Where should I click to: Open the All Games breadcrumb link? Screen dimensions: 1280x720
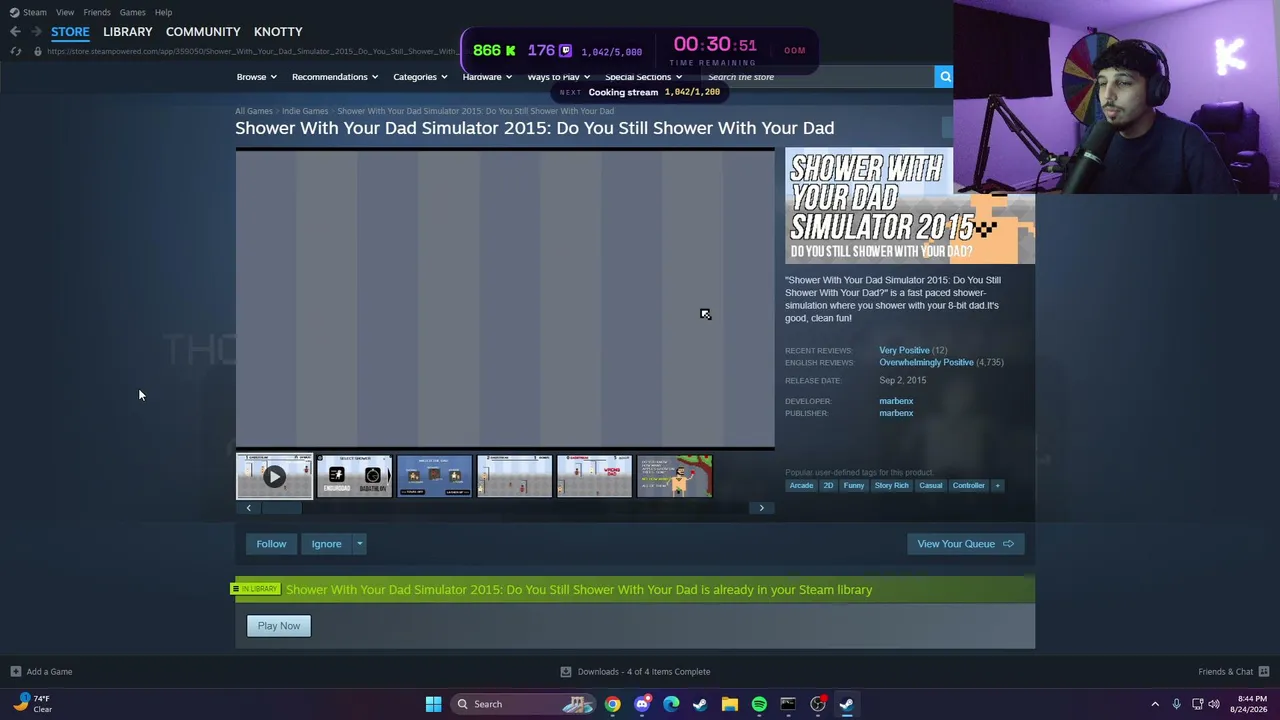pos(254,111)
